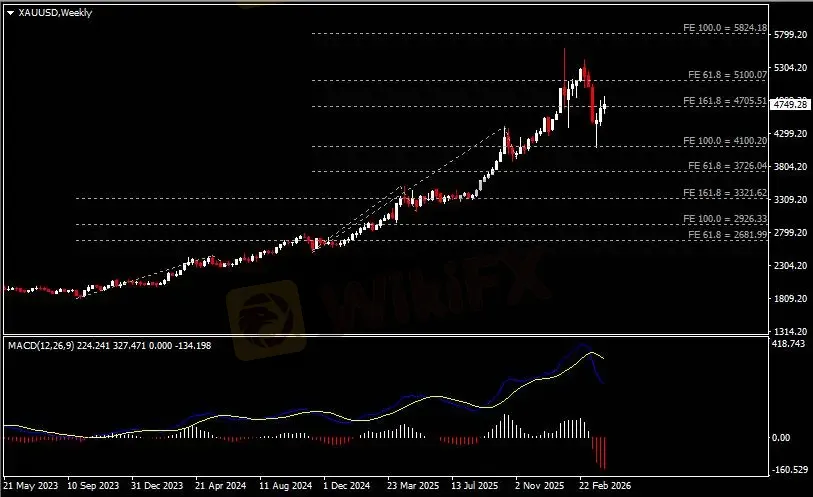
Task: Click the 2304.20 price axis value
Action: point(790,266)
